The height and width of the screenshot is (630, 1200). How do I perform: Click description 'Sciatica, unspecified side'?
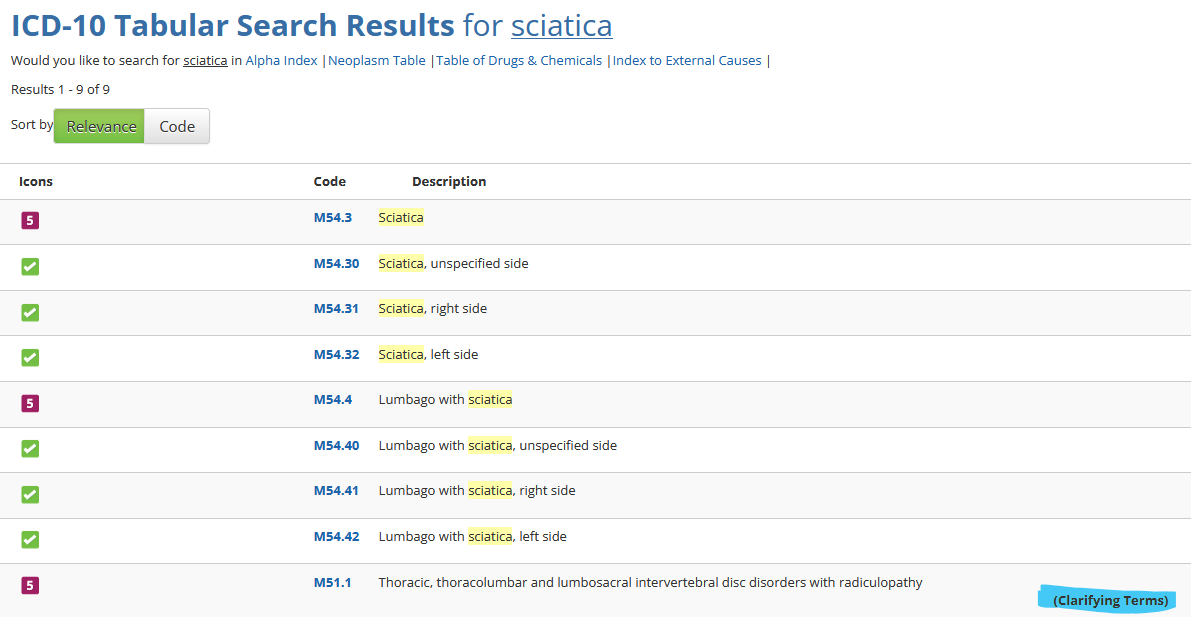click(453, 264)
